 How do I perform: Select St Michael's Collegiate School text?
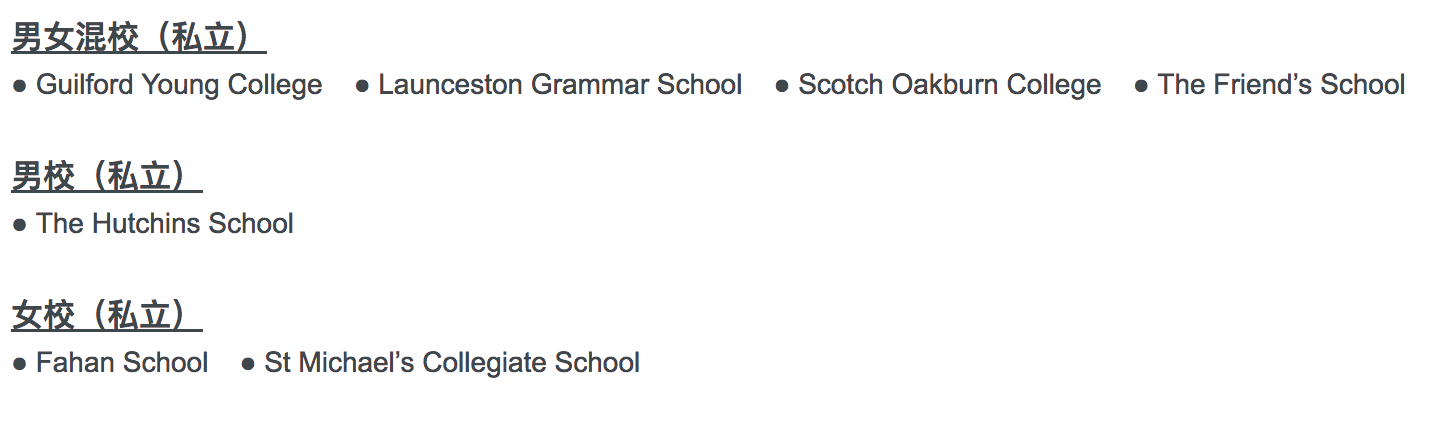452,362
